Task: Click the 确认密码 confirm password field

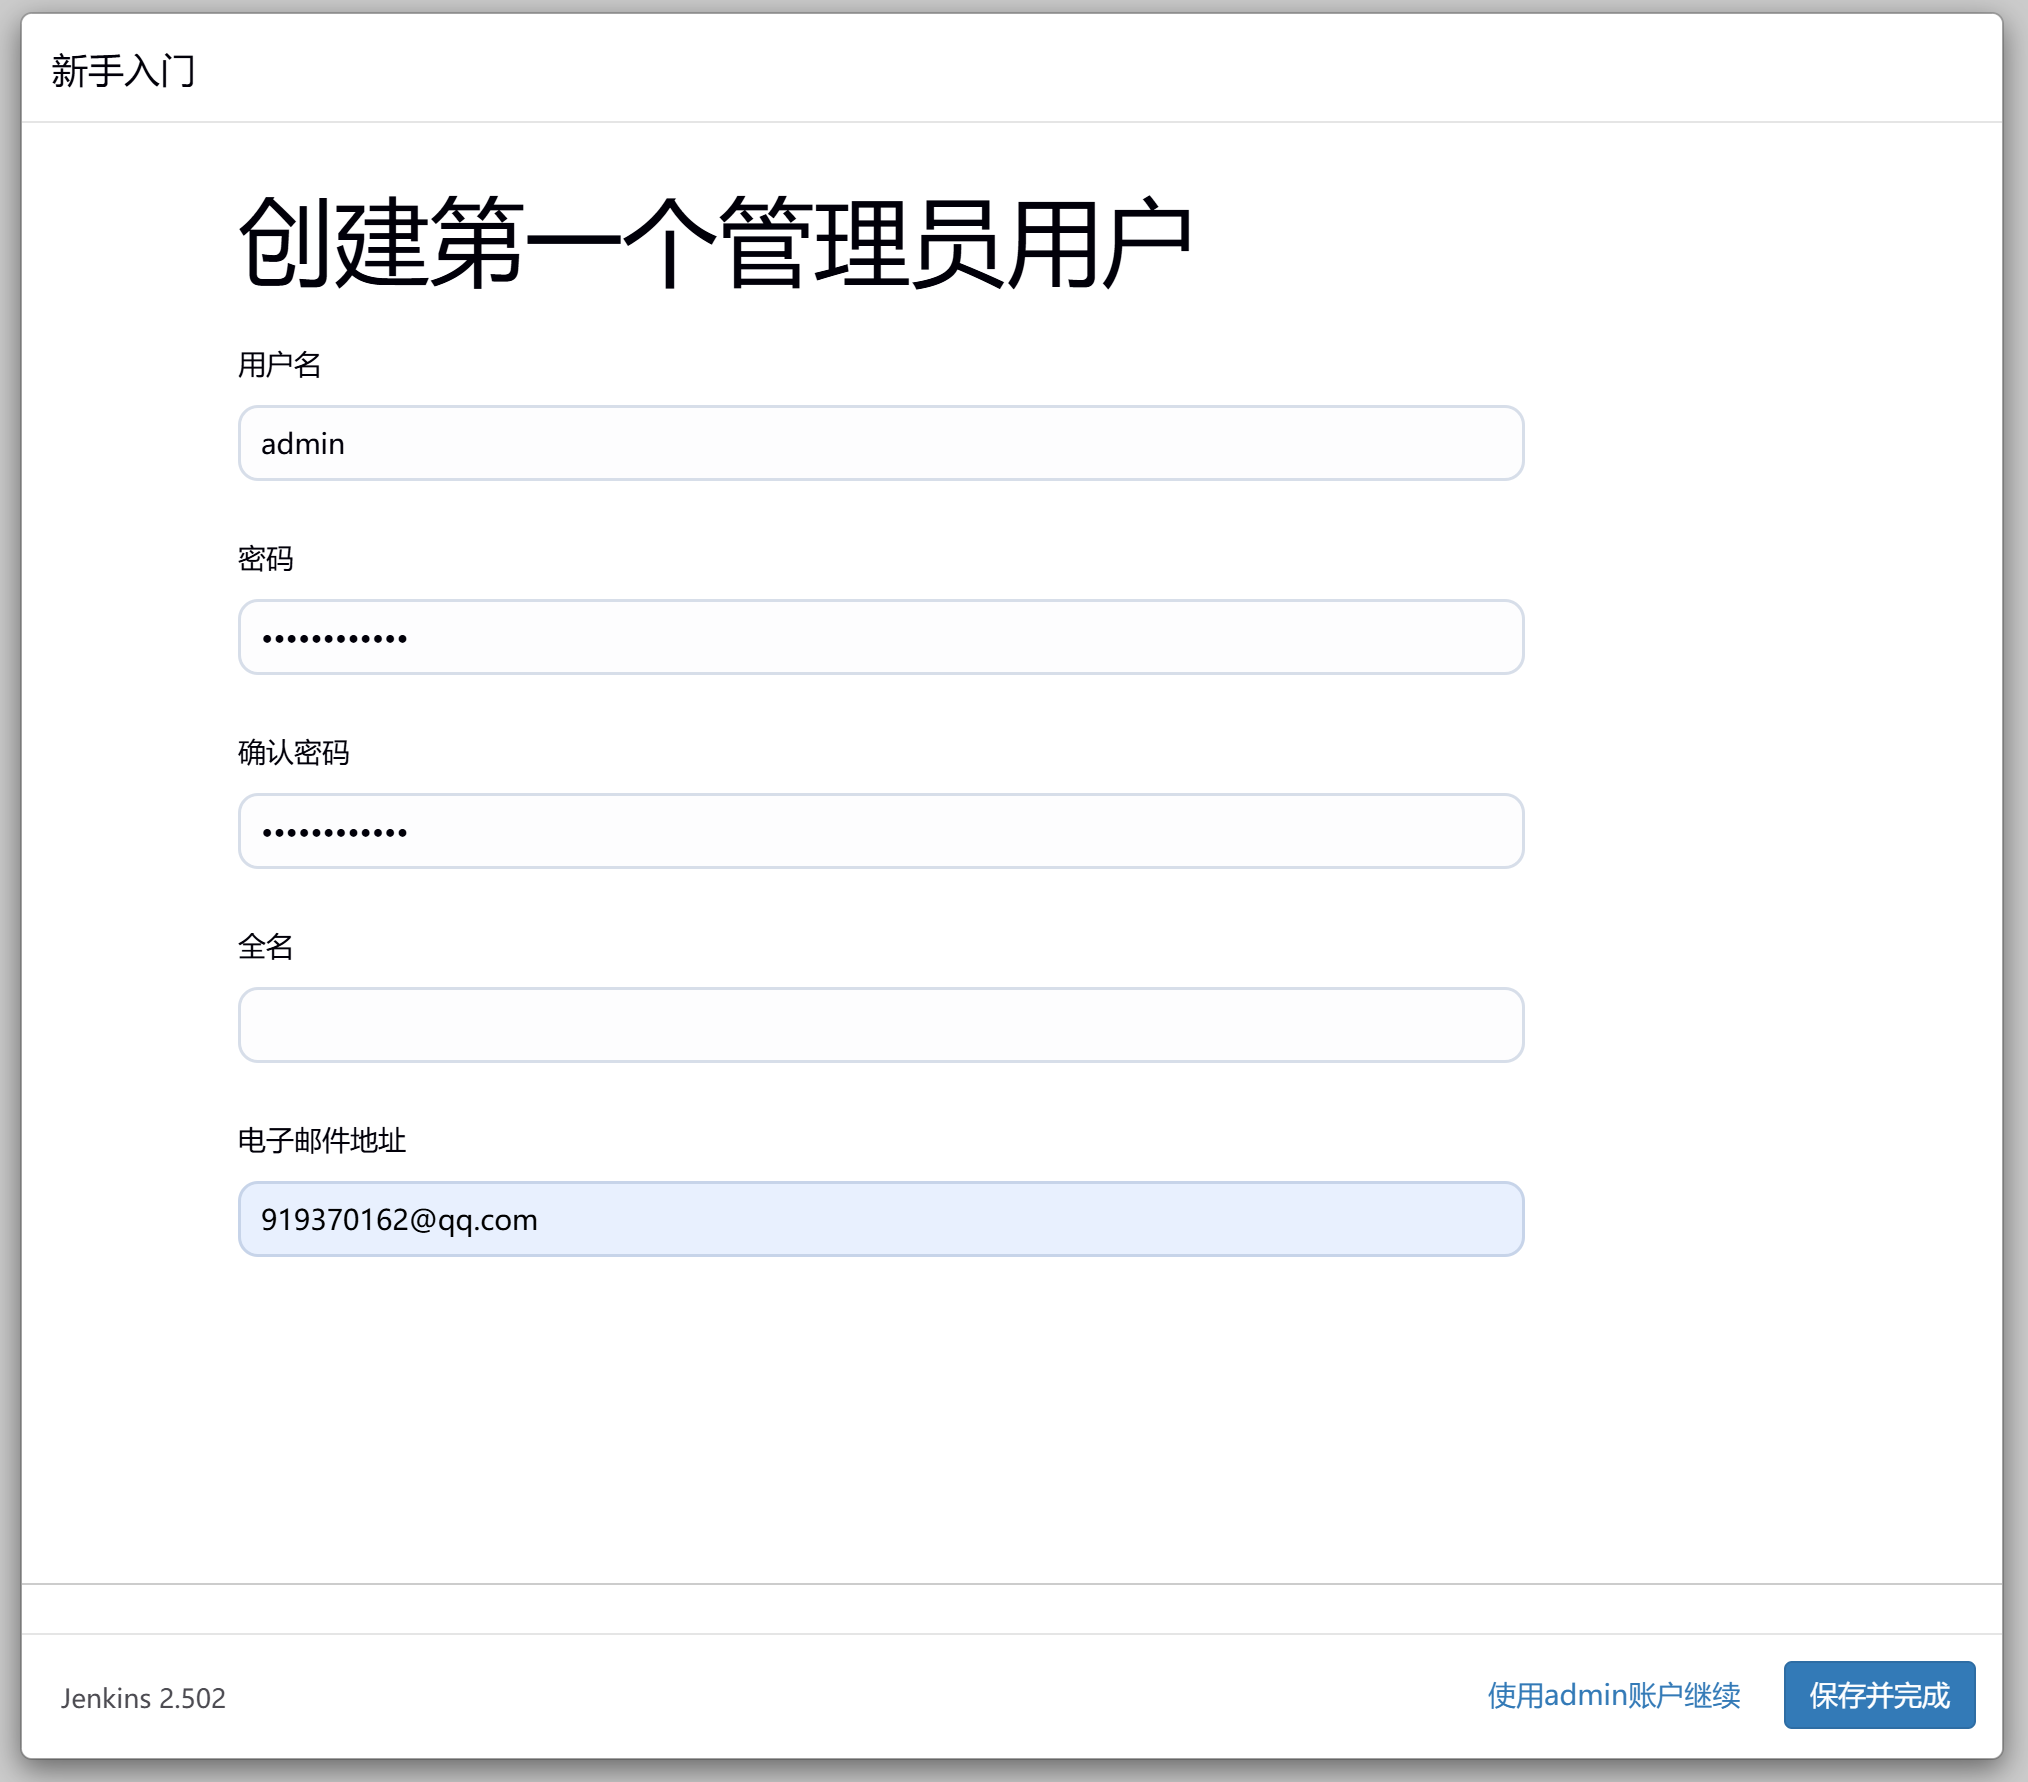Action: (880, 831)
